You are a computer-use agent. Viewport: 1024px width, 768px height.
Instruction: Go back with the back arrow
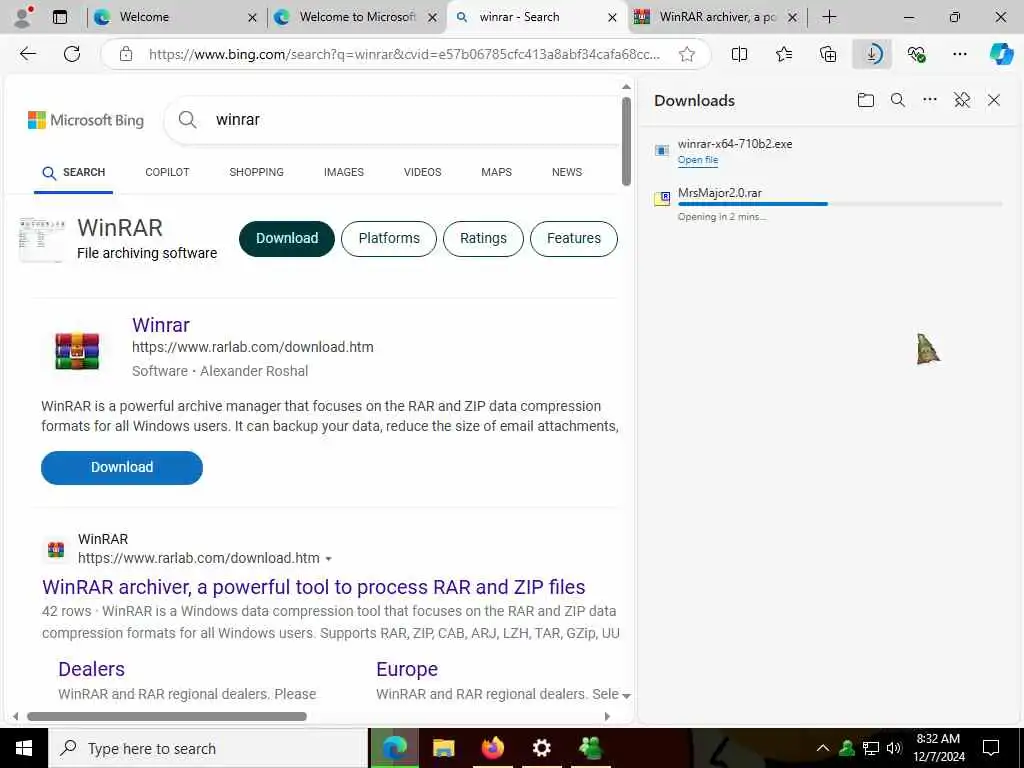point(27,54)
